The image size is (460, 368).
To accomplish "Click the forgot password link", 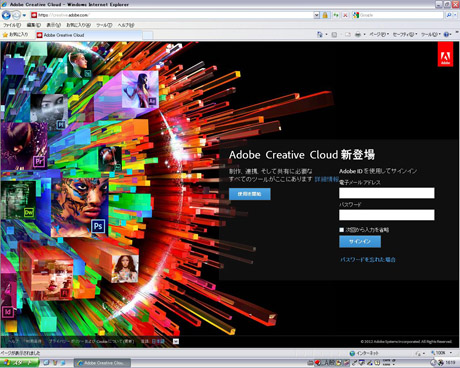I will tap(368, 259).
